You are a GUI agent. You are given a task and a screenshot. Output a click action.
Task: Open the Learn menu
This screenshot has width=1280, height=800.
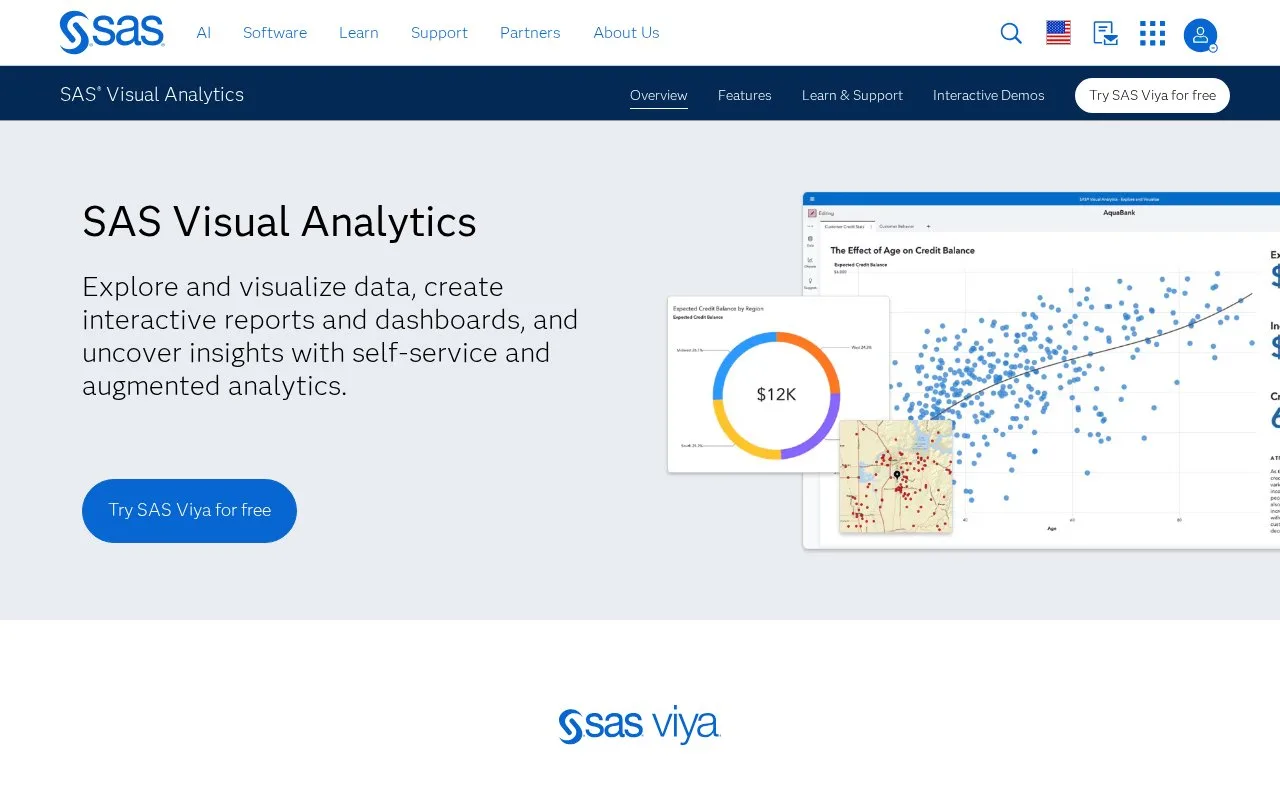pos(358,32)
